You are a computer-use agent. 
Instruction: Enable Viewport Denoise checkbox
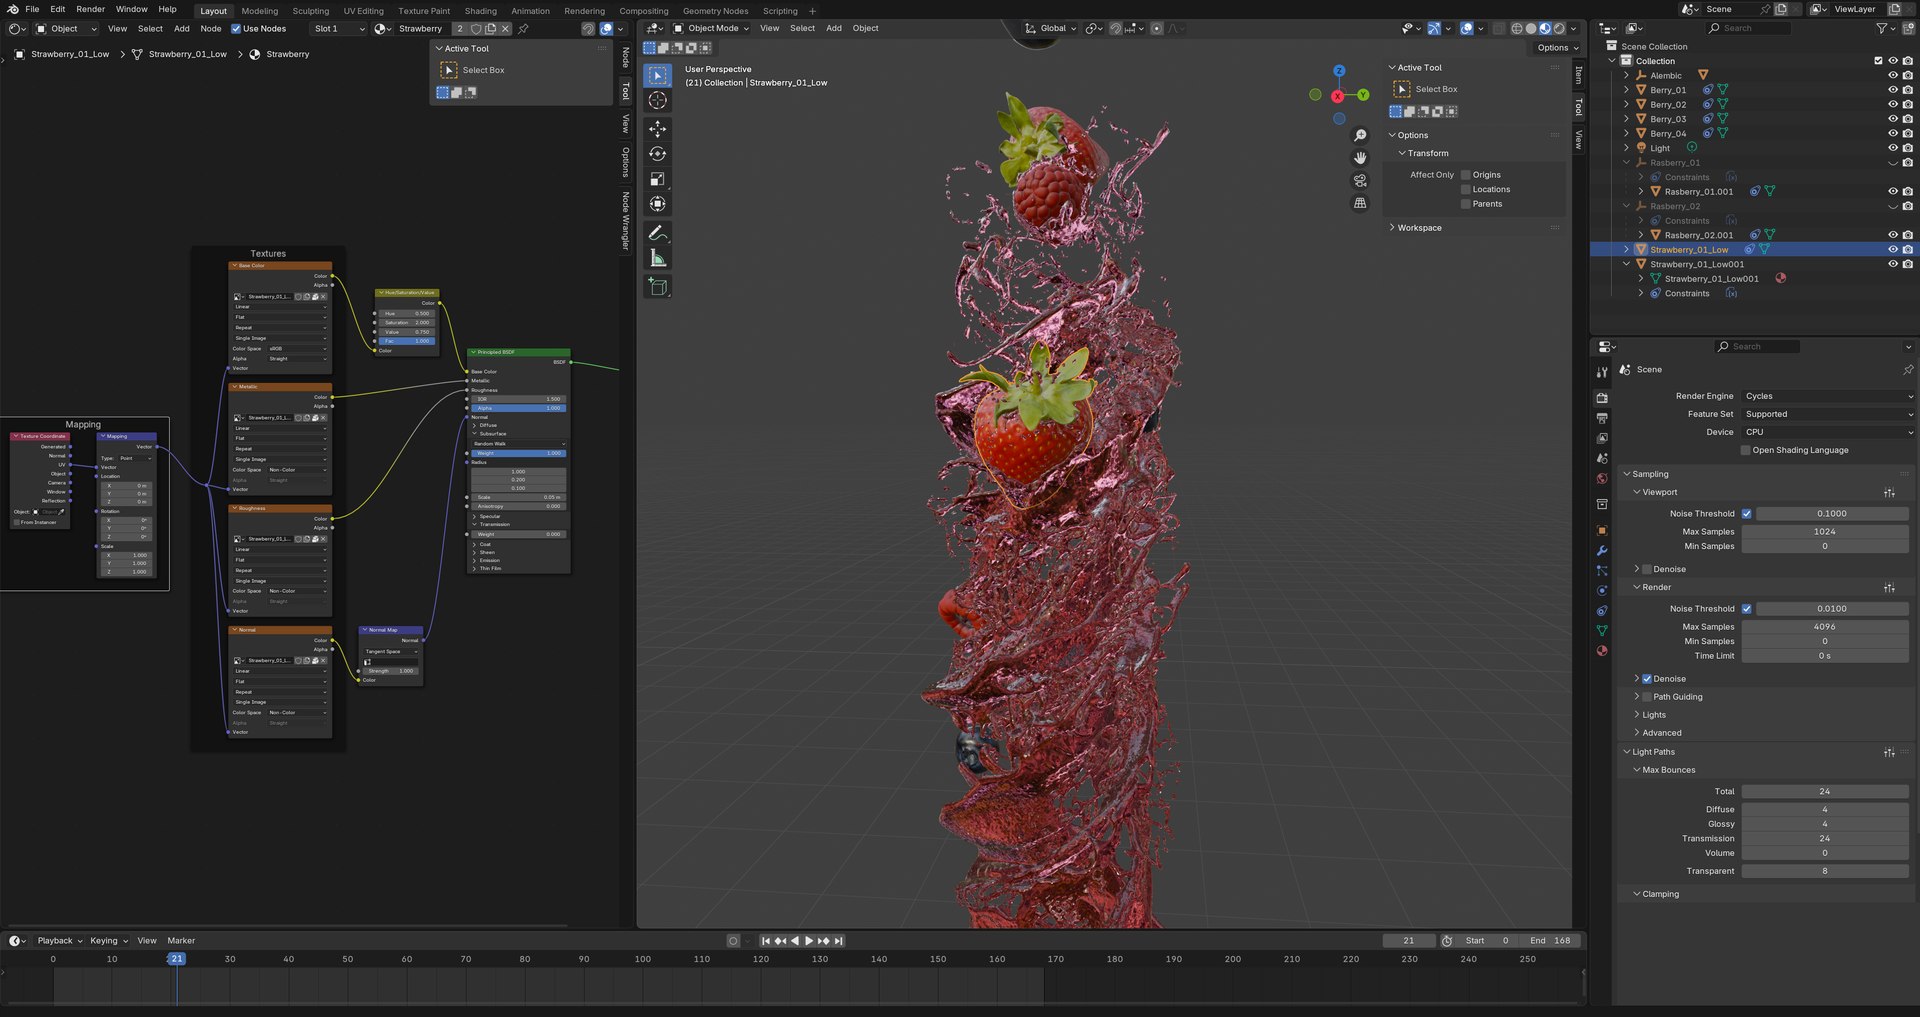click(x=1647, y=570)
